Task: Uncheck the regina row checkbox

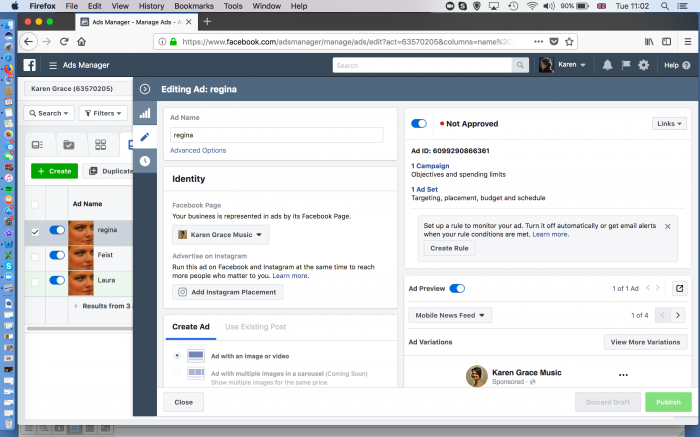Action: tap(35, 232)
